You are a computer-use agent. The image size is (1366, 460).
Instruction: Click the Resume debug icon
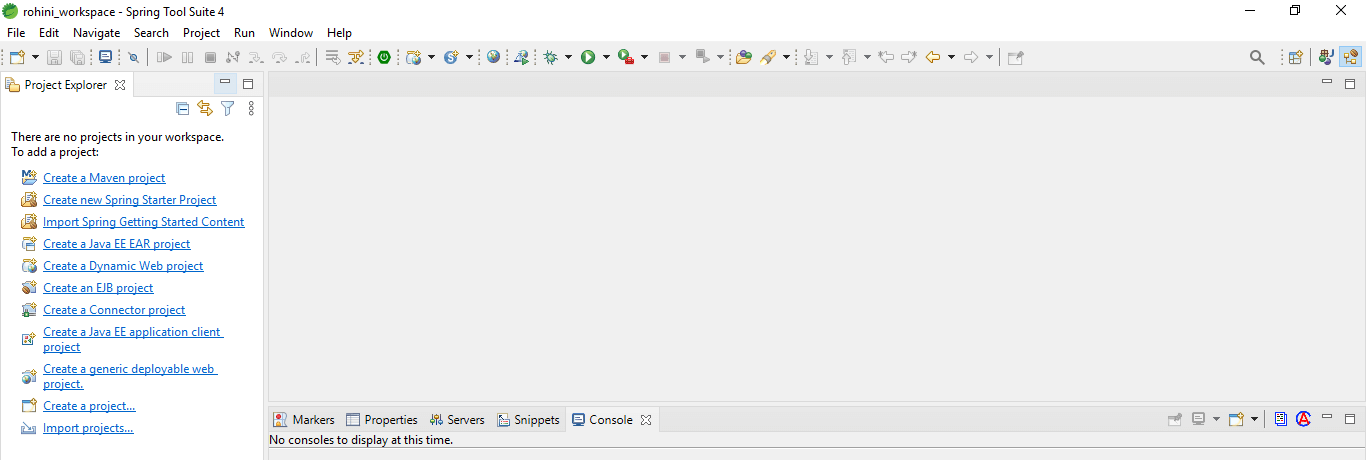[x=165, y=58]
